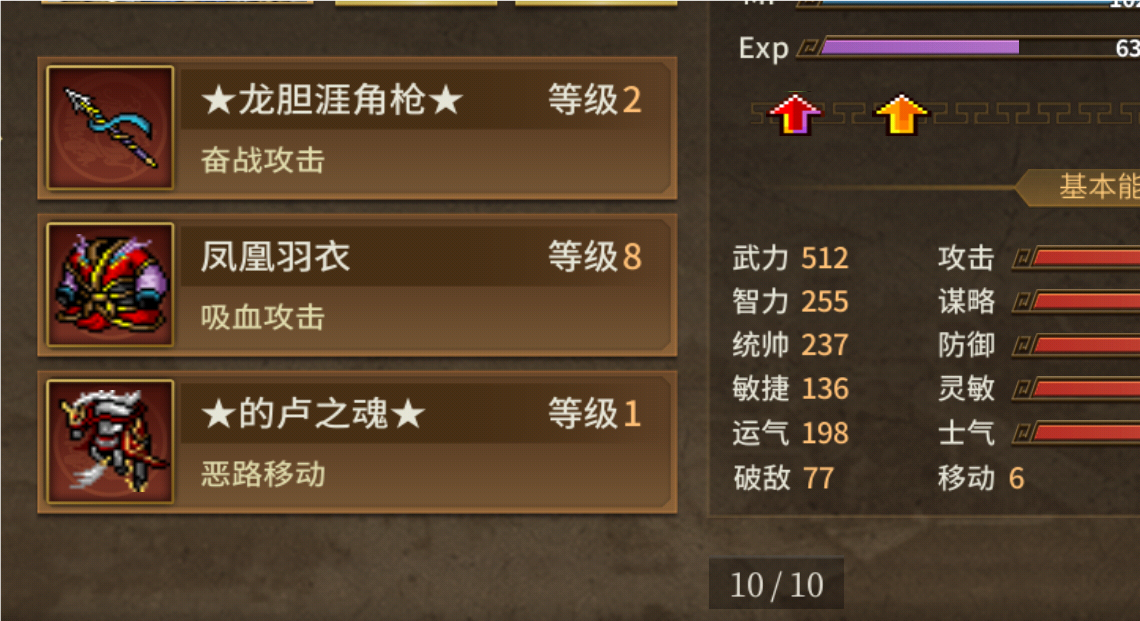Click the 10 / 10 page counter
The height and width of the screenshot is (621, 1140).
pos(776,584)
